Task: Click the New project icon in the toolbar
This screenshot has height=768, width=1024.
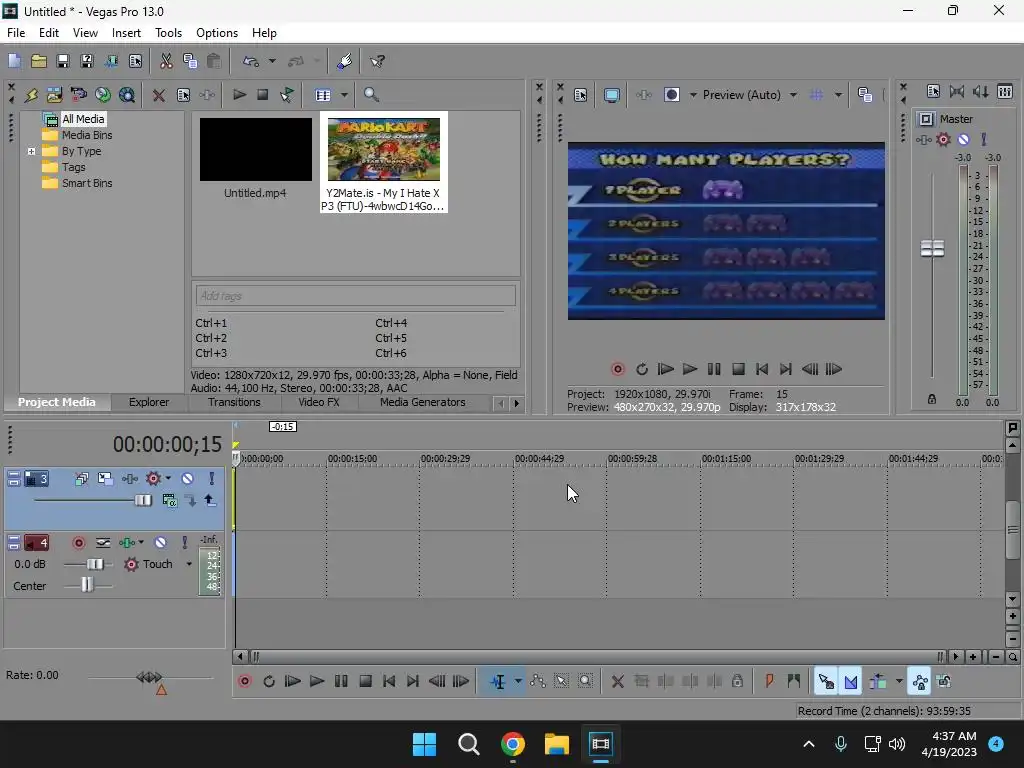Action: pyautogui.click(x=14, y=61)
